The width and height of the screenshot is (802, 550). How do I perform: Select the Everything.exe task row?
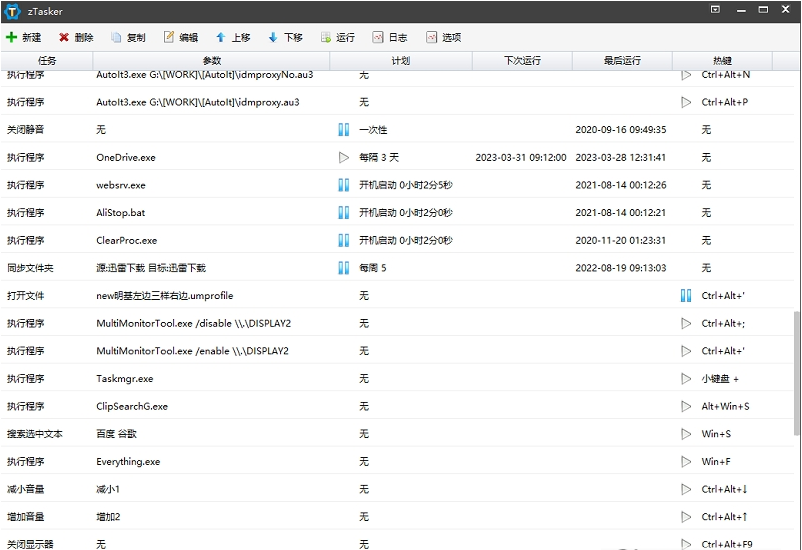[x=397, y=461]
